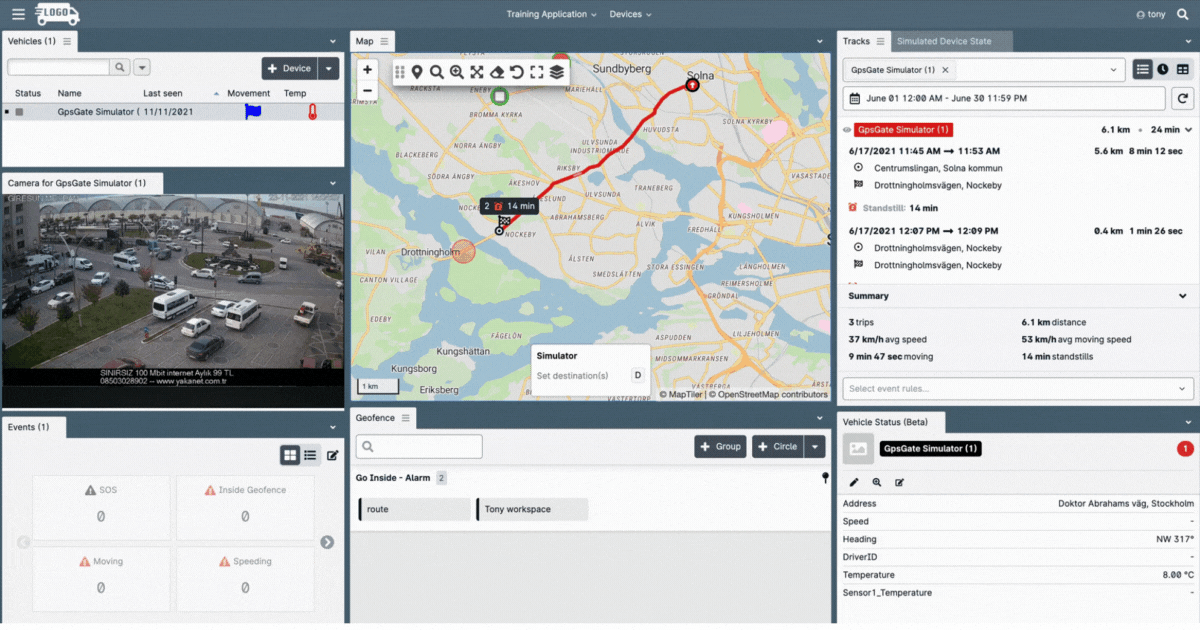Screen dimensions: 1200x630
Task: Click the search icon in top bar
Action: tap(1183, 15)
